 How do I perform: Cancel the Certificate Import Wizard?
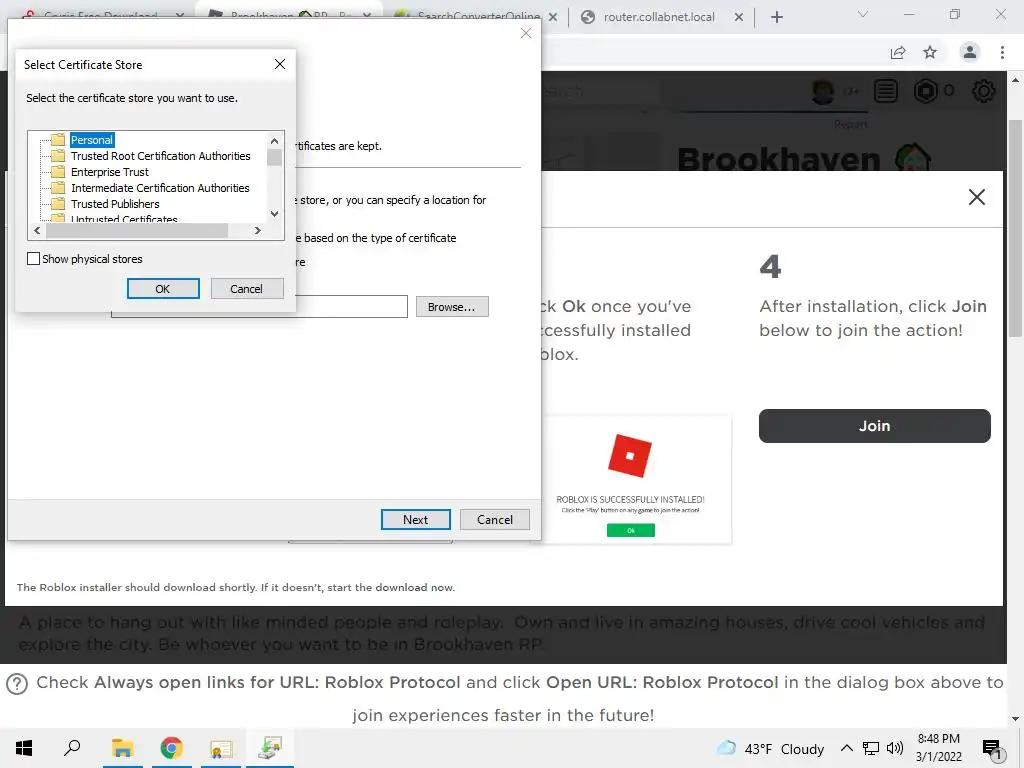pos(494,520)
